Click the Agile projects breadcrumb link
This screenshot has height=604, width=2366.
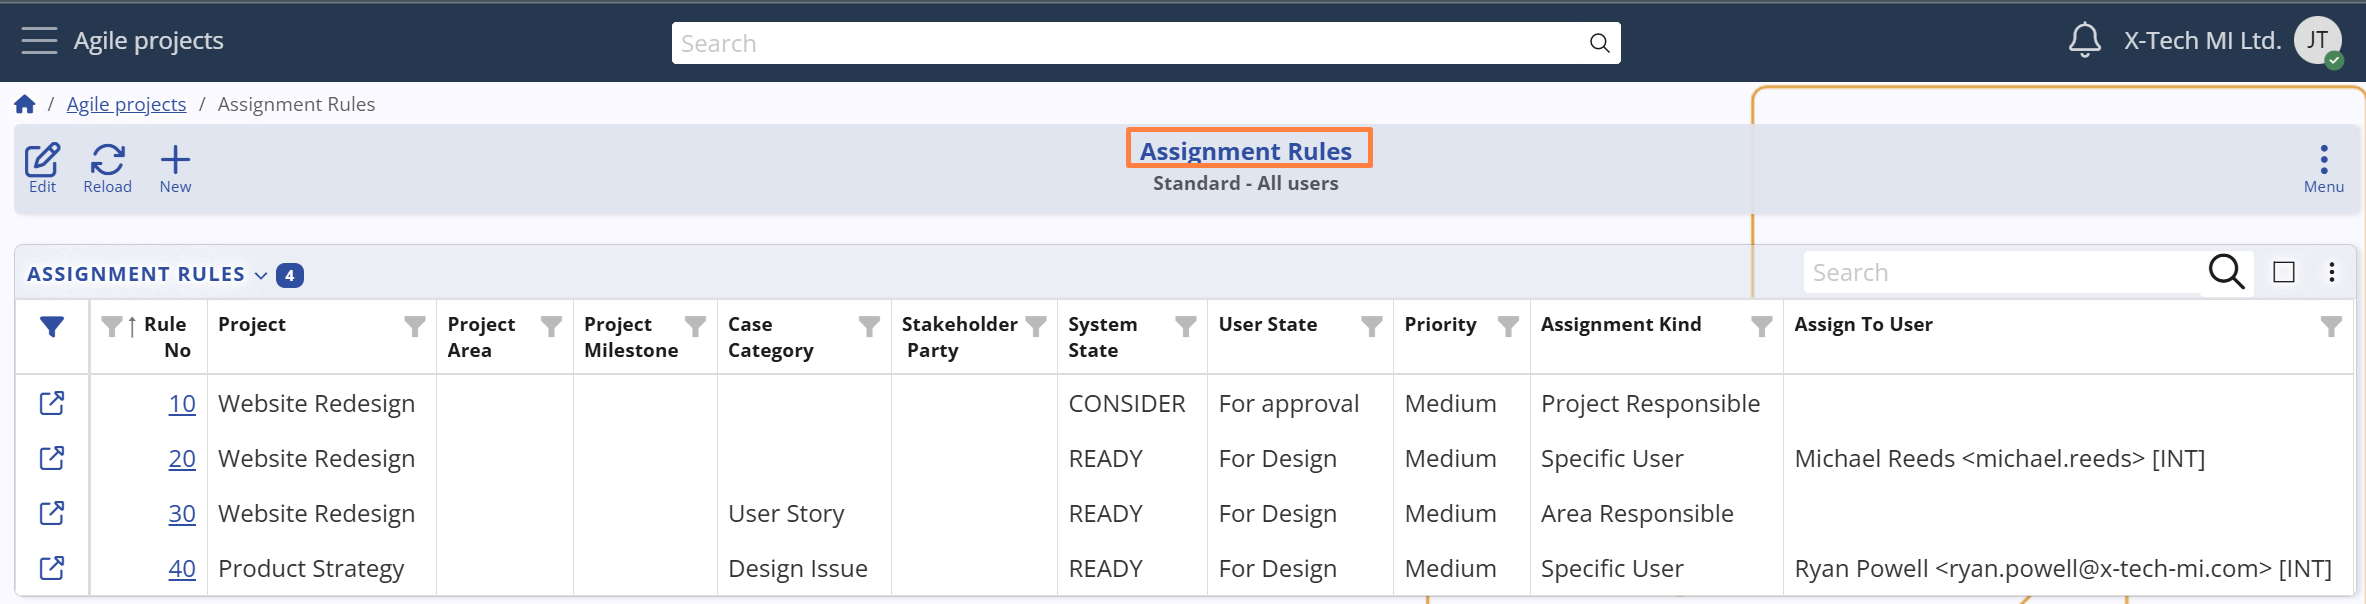coord(126,104)
